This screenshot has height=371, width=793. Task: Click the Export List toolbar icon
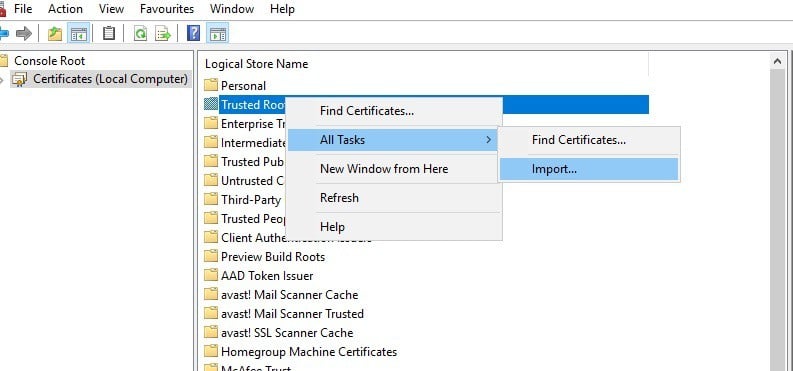coord(163,34)
